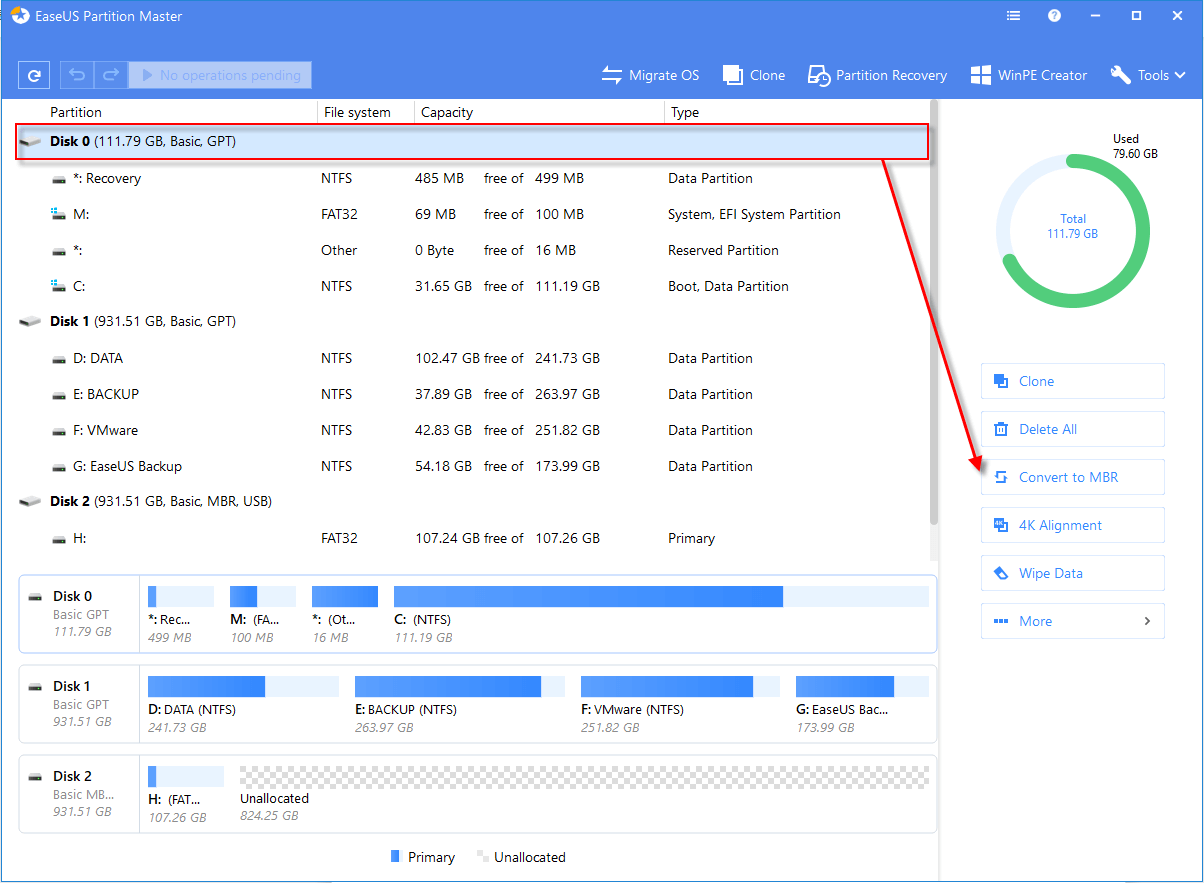Click 'Boot, Data Partition' text
This screenshot has height=883, width=1204.
coord(728,286)
